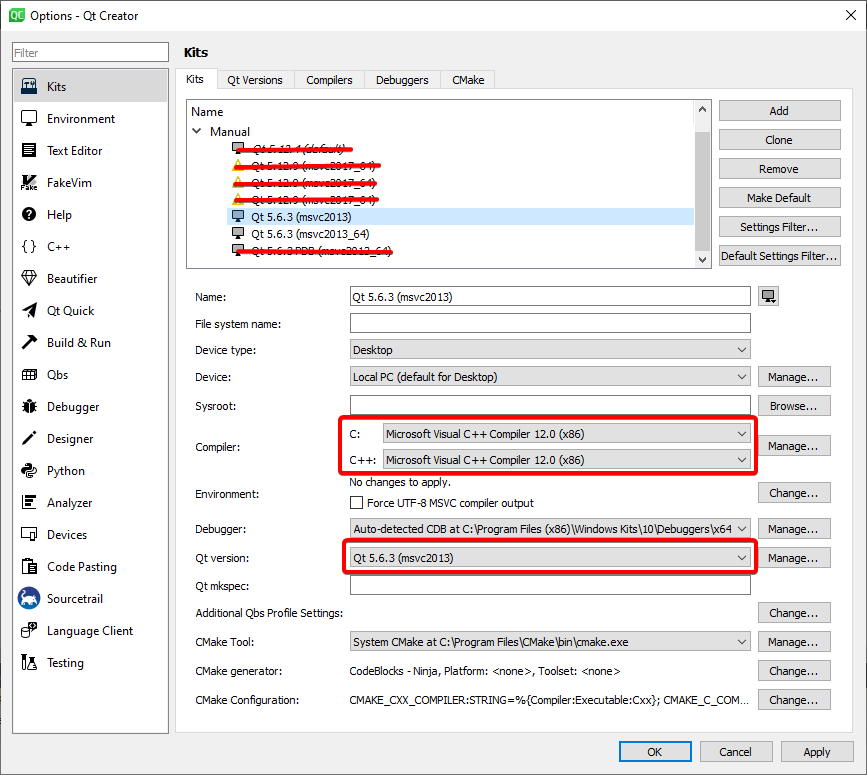Clone the selected kit
Screen dimensions: 867x775
tap(779, 139)
